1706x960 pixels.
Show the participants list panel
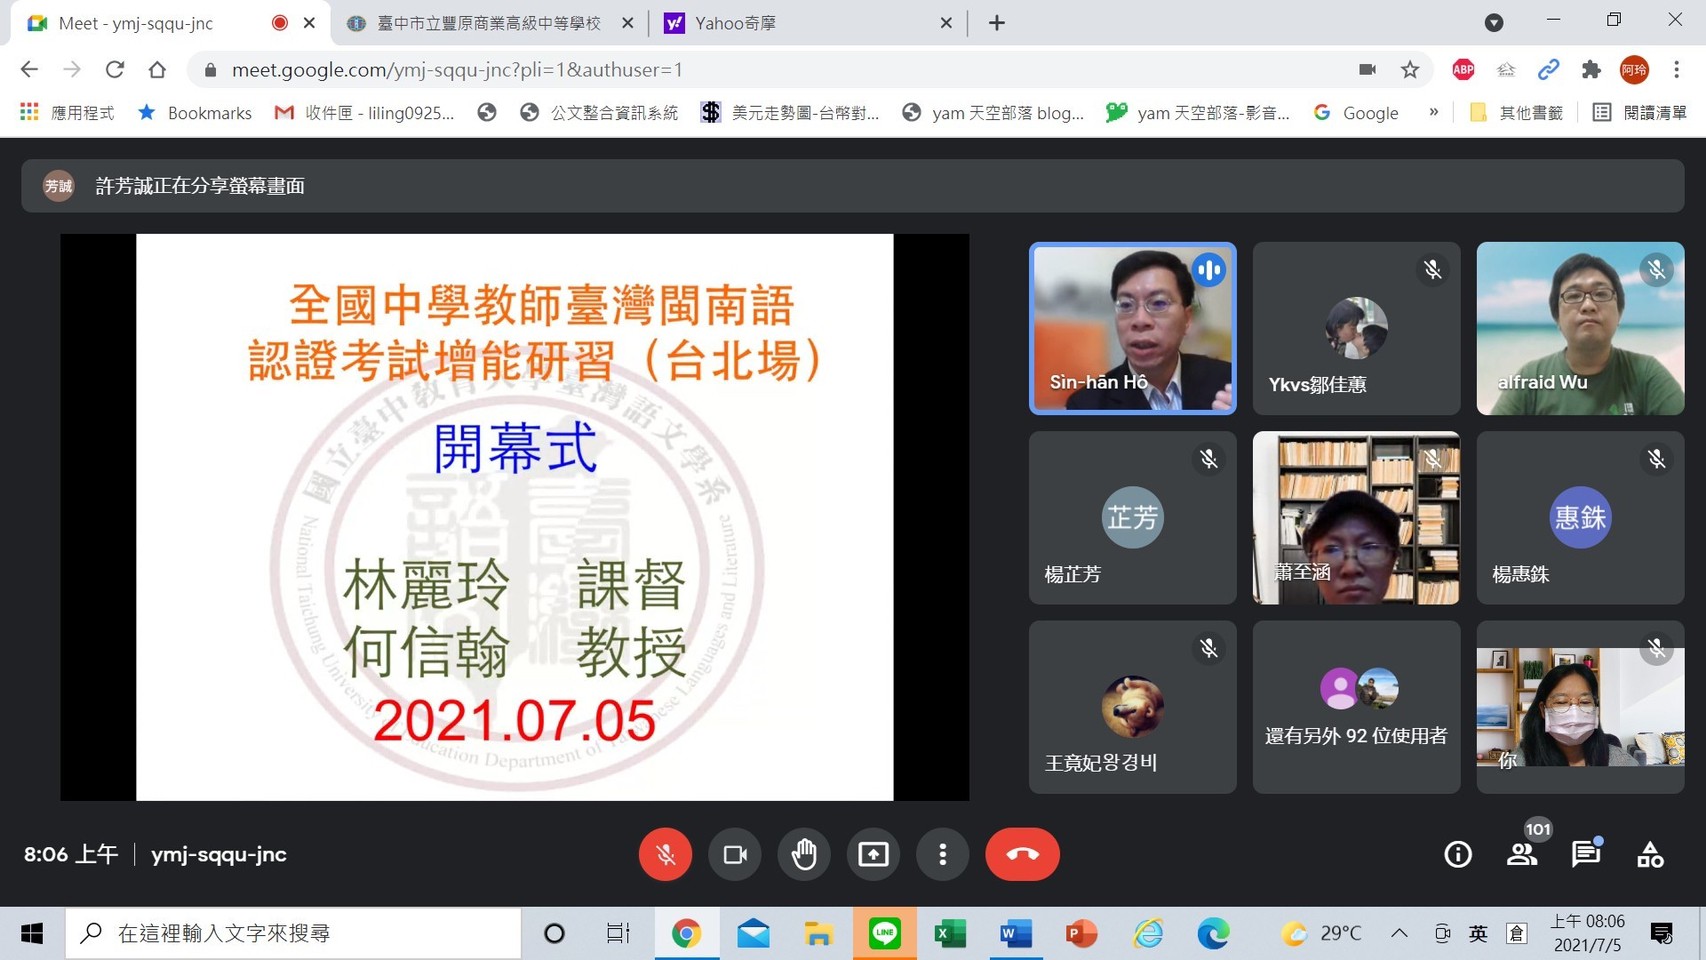point(1522,854)
